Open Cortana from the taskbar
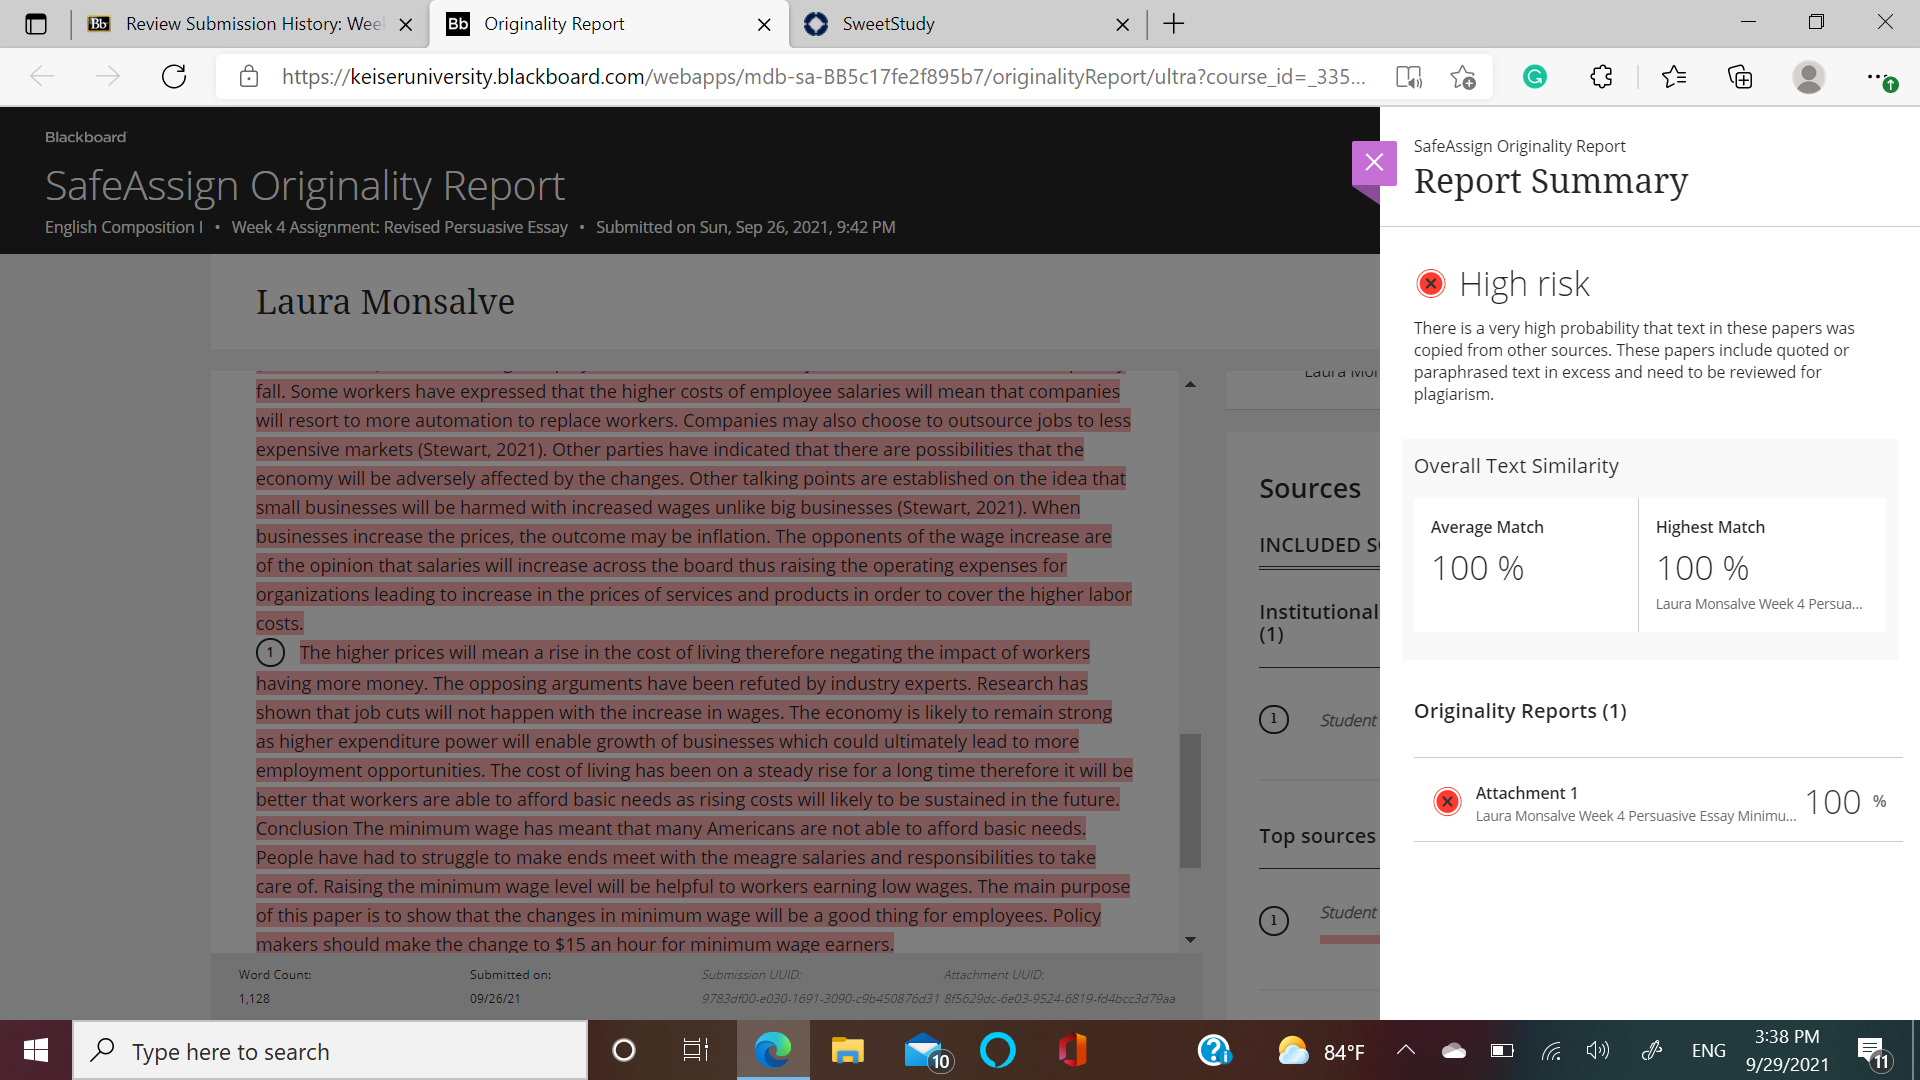The height and width of the screenshot is (1080, 1920). pyautogui.click(x=624, y=1050)
